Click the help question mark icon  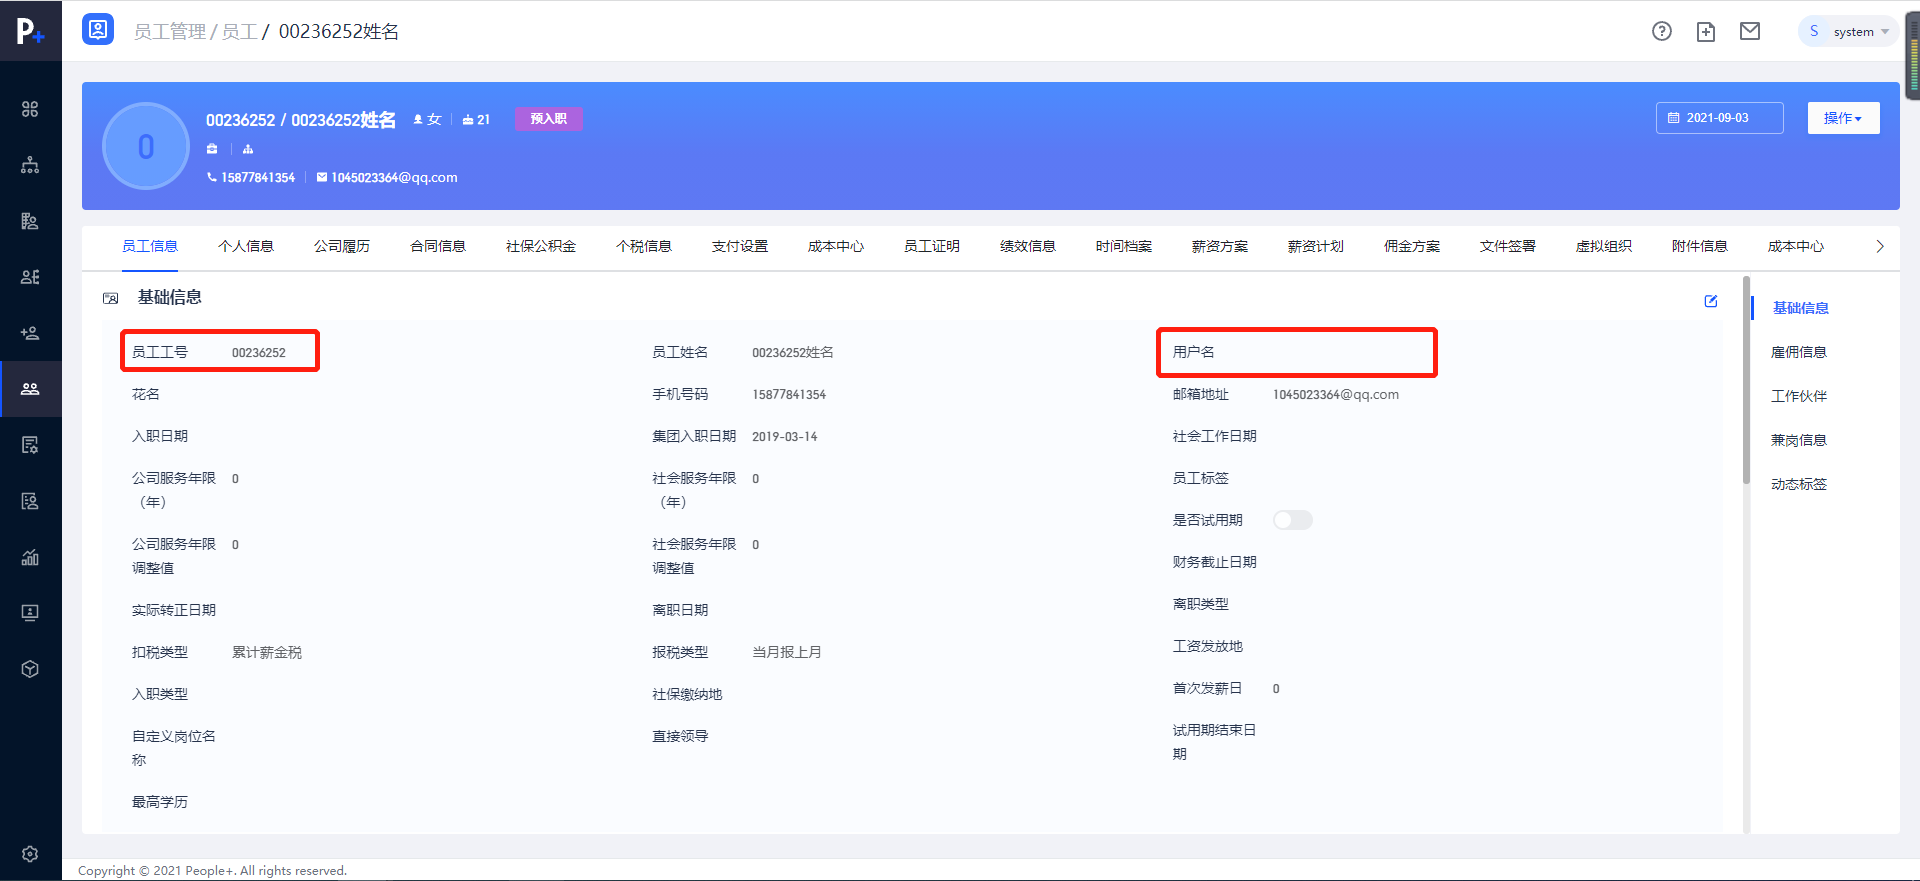[1661, 31]
